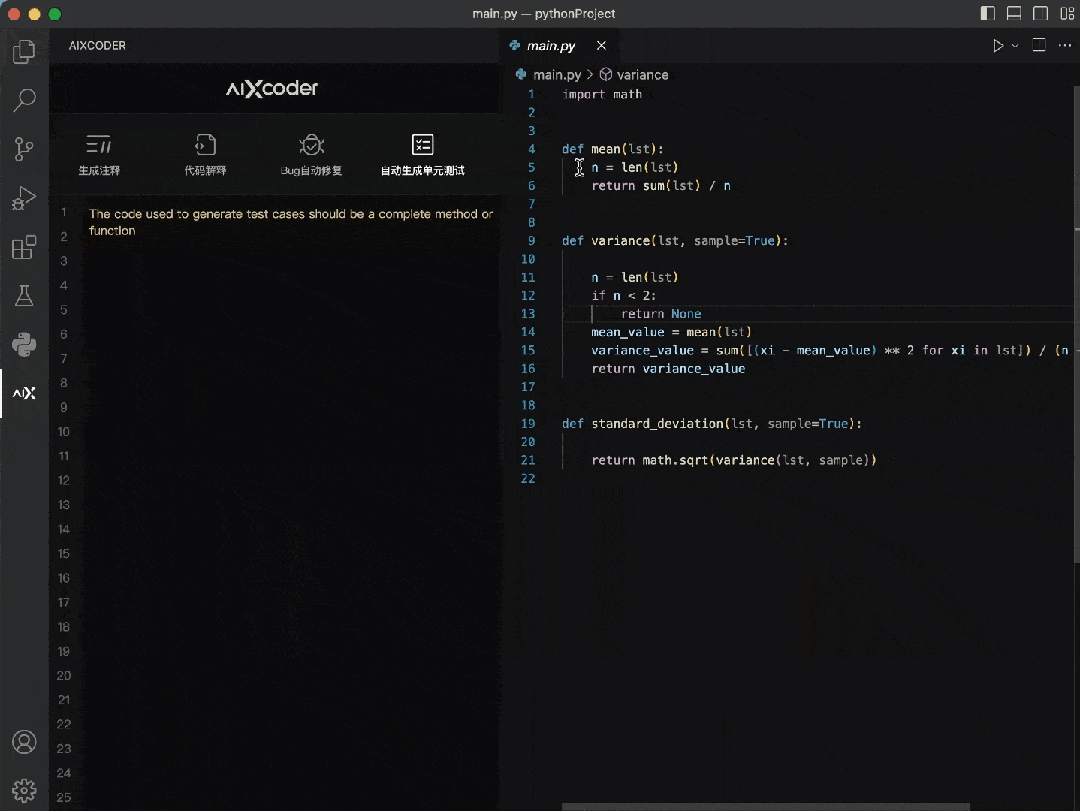Open the Run and Debug view

pos(24,198)
